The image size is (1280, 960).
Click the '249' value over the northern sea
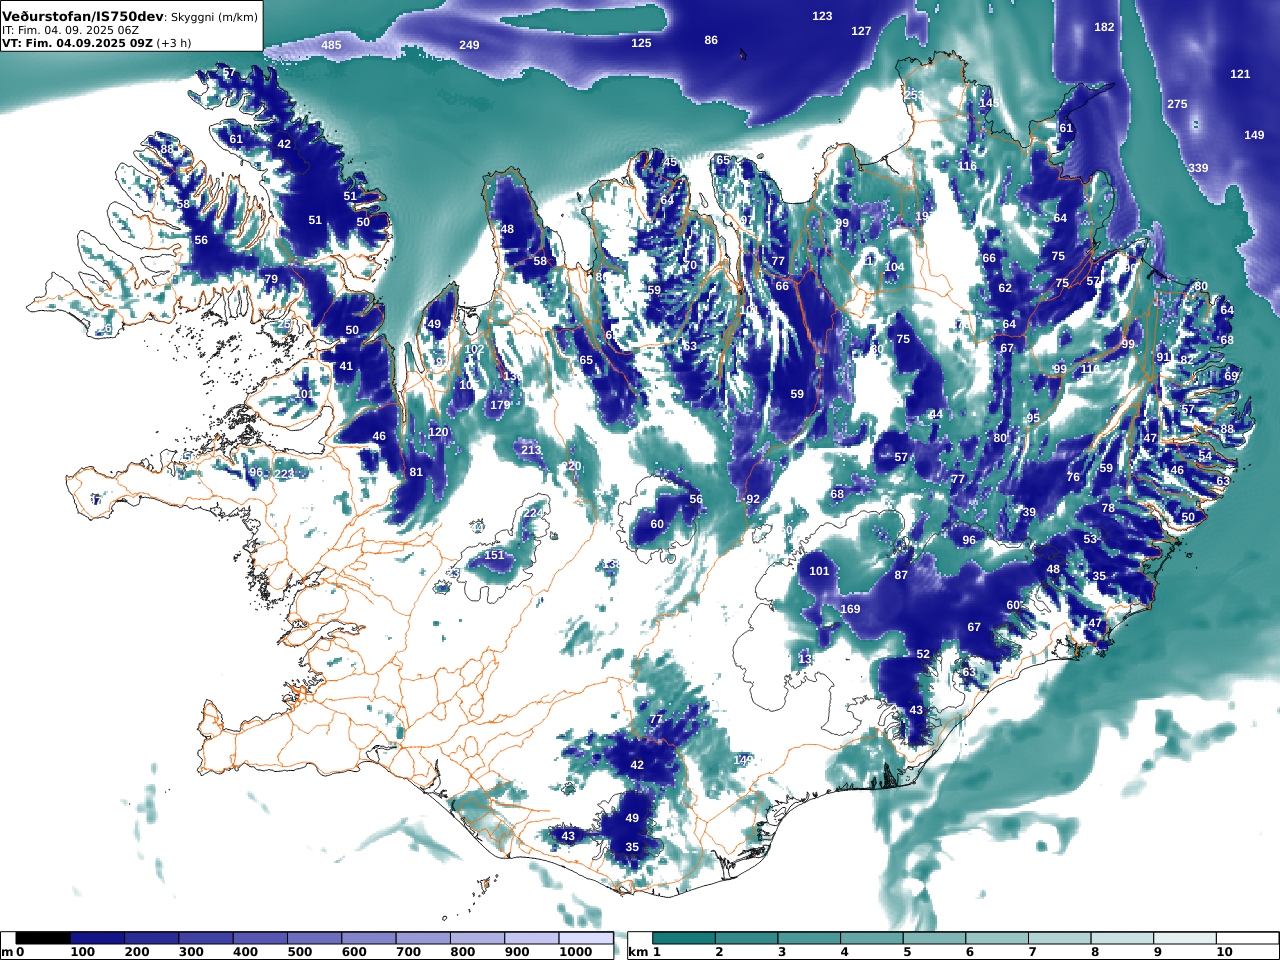coord(469,46)
